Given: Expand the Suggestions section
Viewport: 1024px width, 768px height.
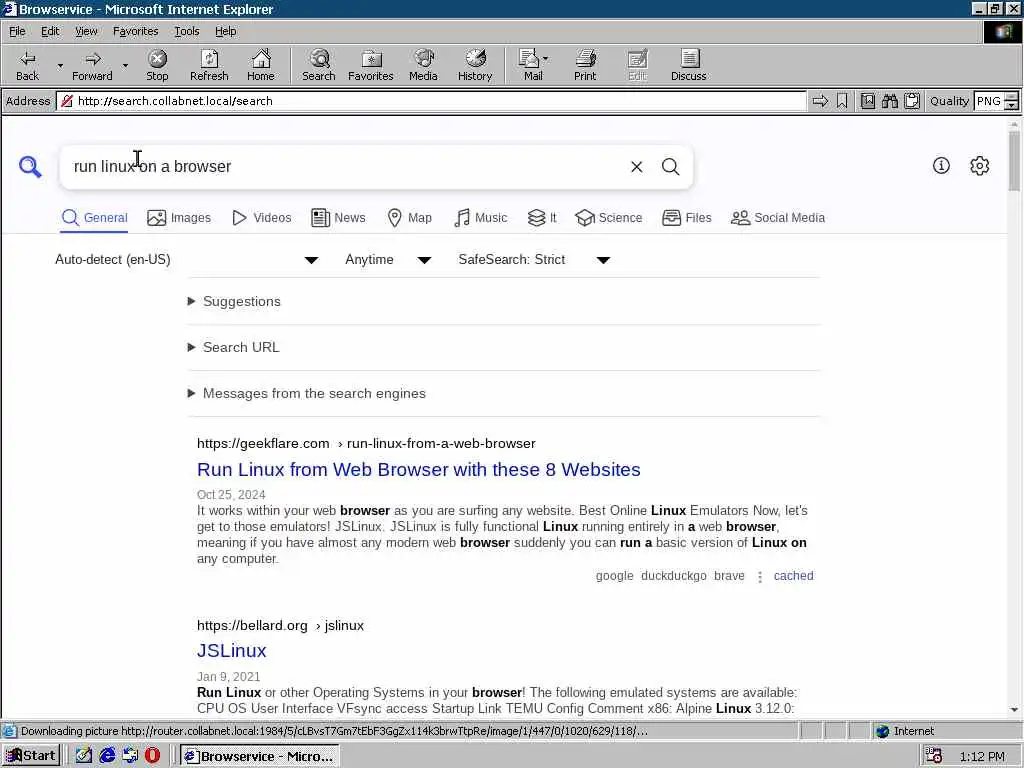Looking at the screenshot, I should pyautogui.click(x=235, y=302).
